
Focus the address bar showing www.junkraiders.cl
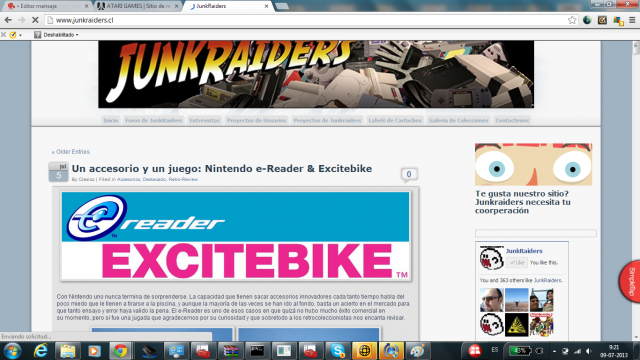306,20
